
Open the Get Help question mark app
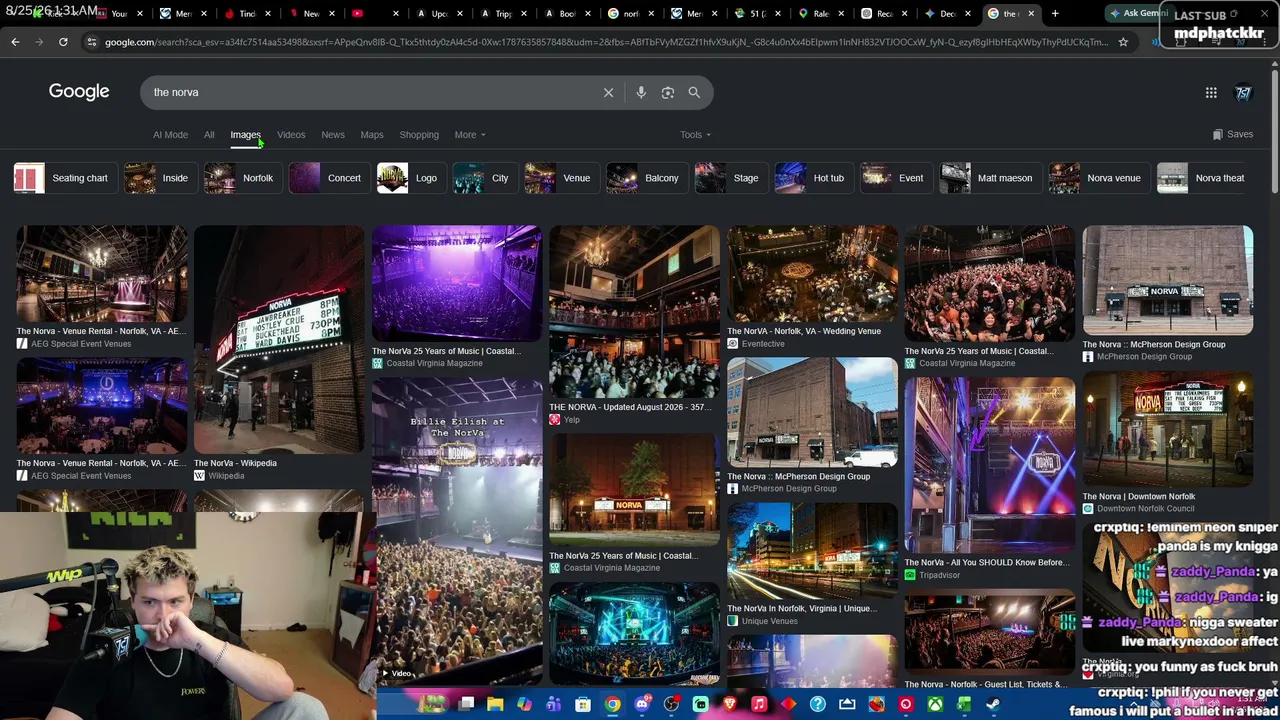(x=818, y=704)
